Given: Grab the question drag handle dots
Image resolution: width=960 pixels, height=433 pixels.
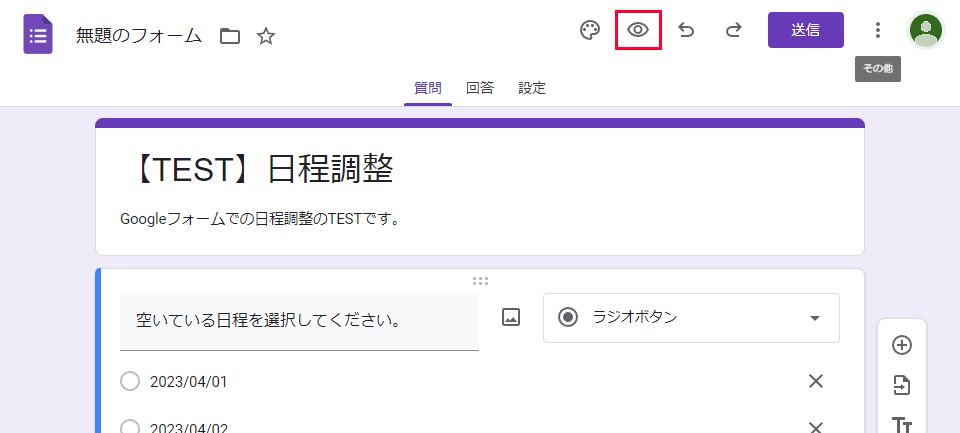Looking at the screenshot, I should (x=481, y=281).
